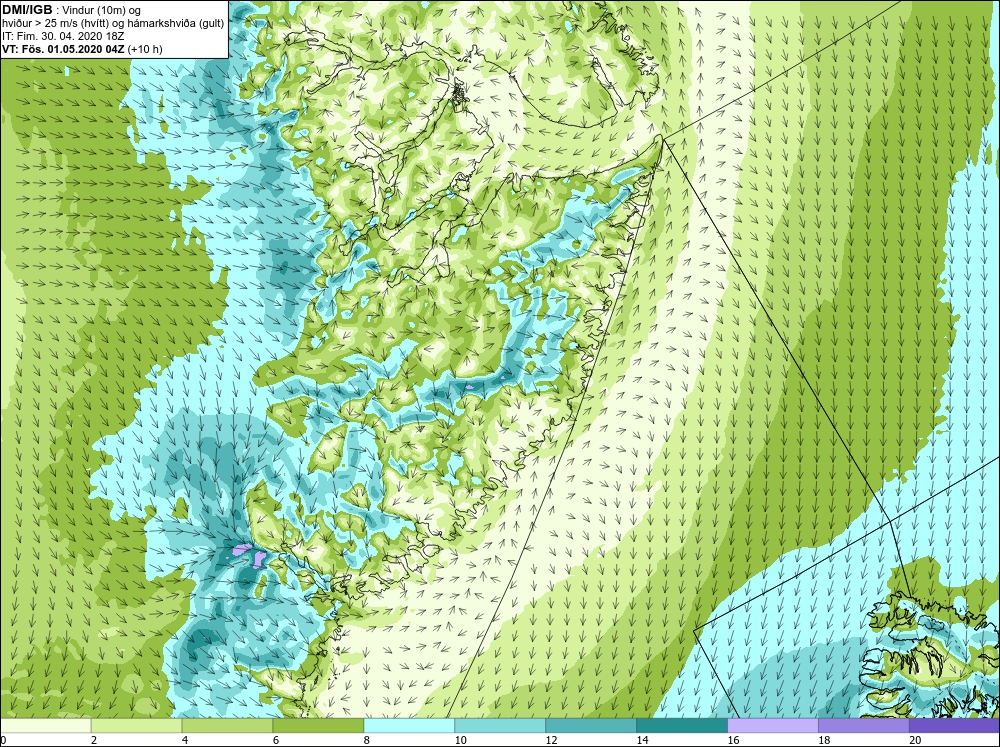Click the "16" label on the scale
The width and height of the screenshot is (1000, 747).
(x=733, y=740)
